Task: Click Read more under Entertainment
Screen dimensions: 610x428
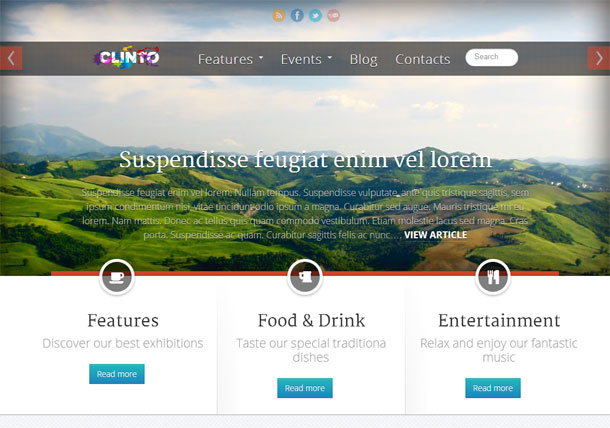Action: (493, 388)
